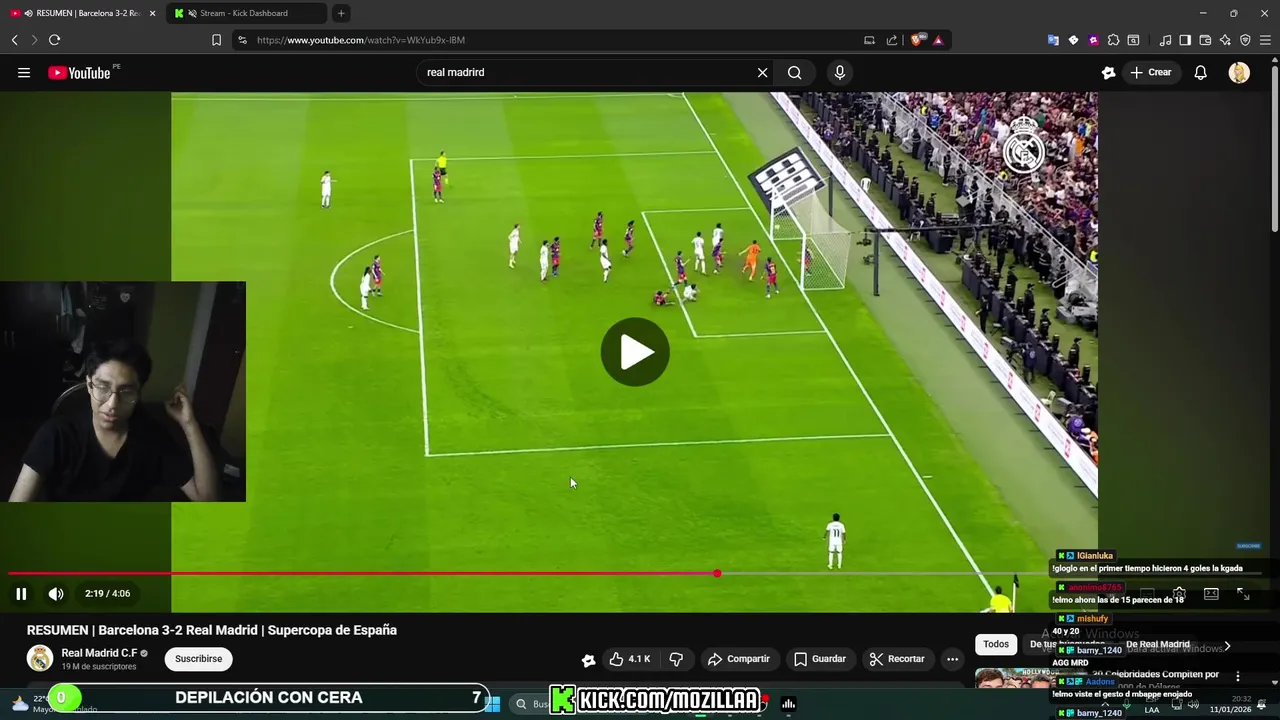1280x720 pixels.
Task: Bookmark this page from the address bar
Action: [216, 40]
